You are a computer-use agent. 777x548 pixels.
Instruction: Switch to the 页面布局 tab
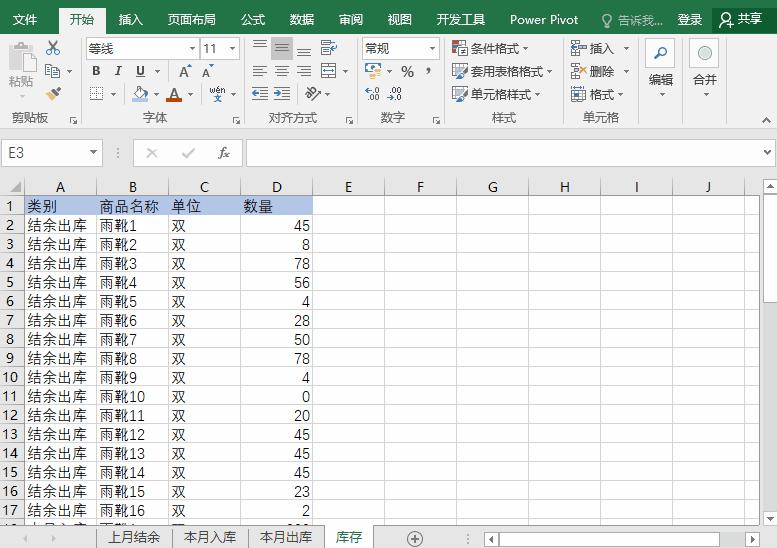pyautogui.click(x=191, y=19)
